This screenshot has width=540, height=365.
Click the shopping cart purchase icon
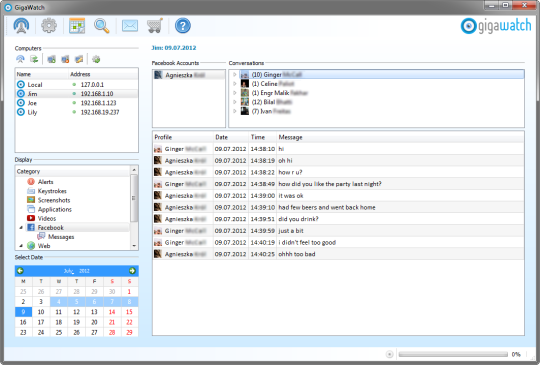point(155,25)
